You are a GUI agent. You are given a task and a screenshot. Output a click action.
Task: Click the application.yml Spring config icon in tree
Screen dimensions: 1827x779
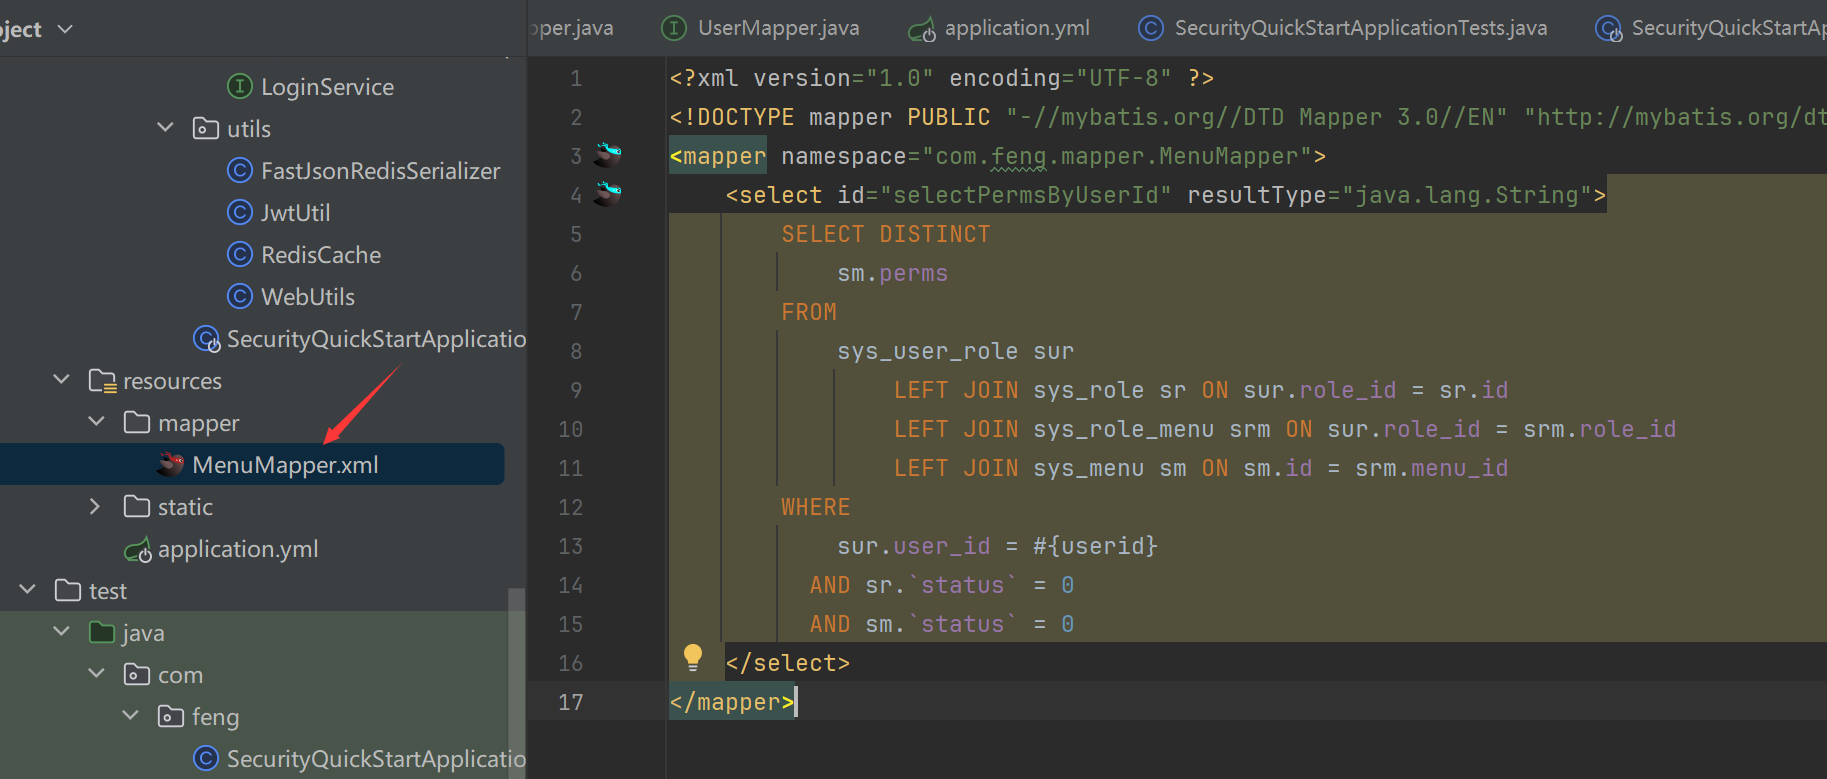138,550
